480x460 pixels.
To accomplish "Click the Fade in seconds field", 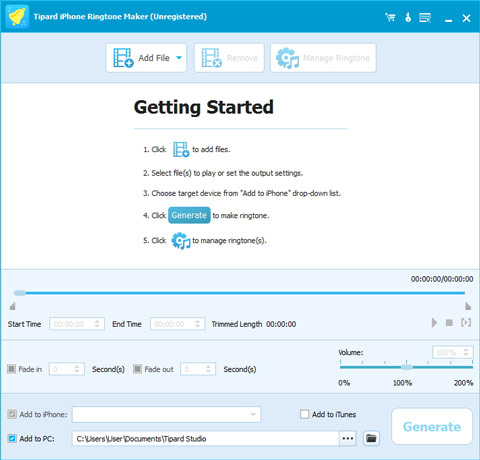I will 66,369.
